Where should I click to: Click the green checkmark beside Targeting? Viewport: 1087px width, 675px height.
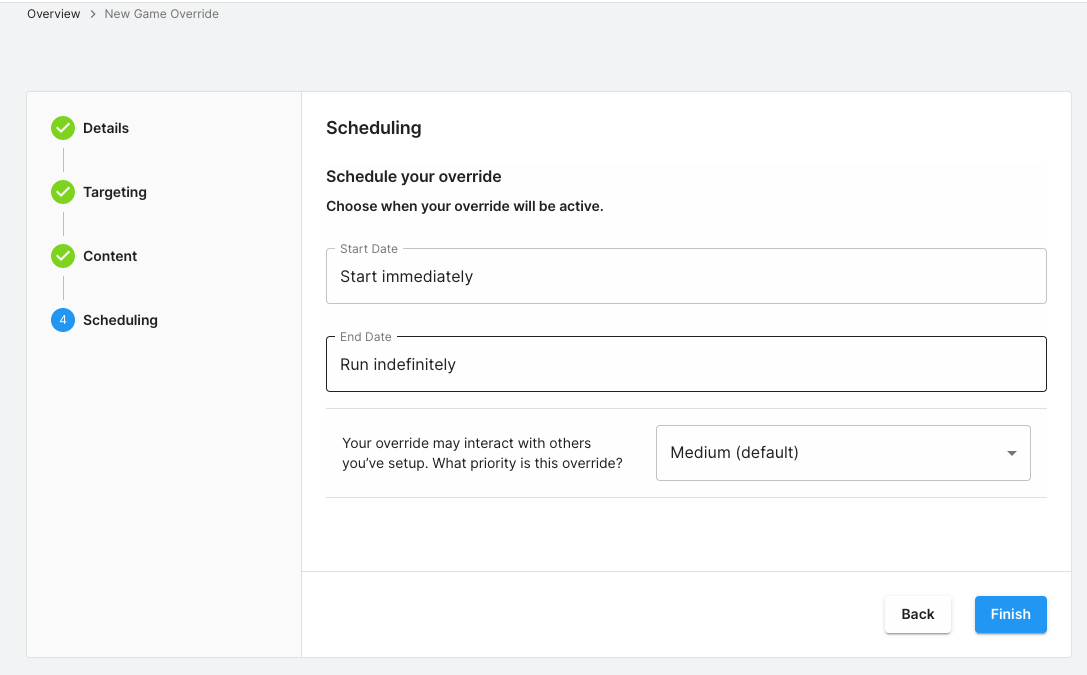(x=63, y=192)
